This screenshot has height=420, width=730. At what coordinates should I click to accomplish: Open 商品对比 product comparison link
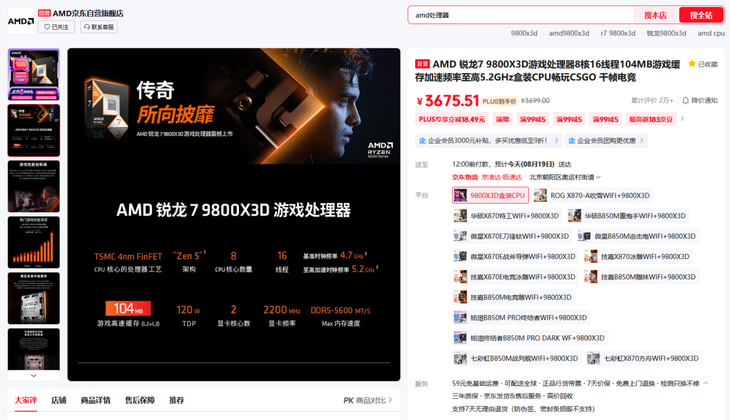pyautogui.click(x=368, y=400)
